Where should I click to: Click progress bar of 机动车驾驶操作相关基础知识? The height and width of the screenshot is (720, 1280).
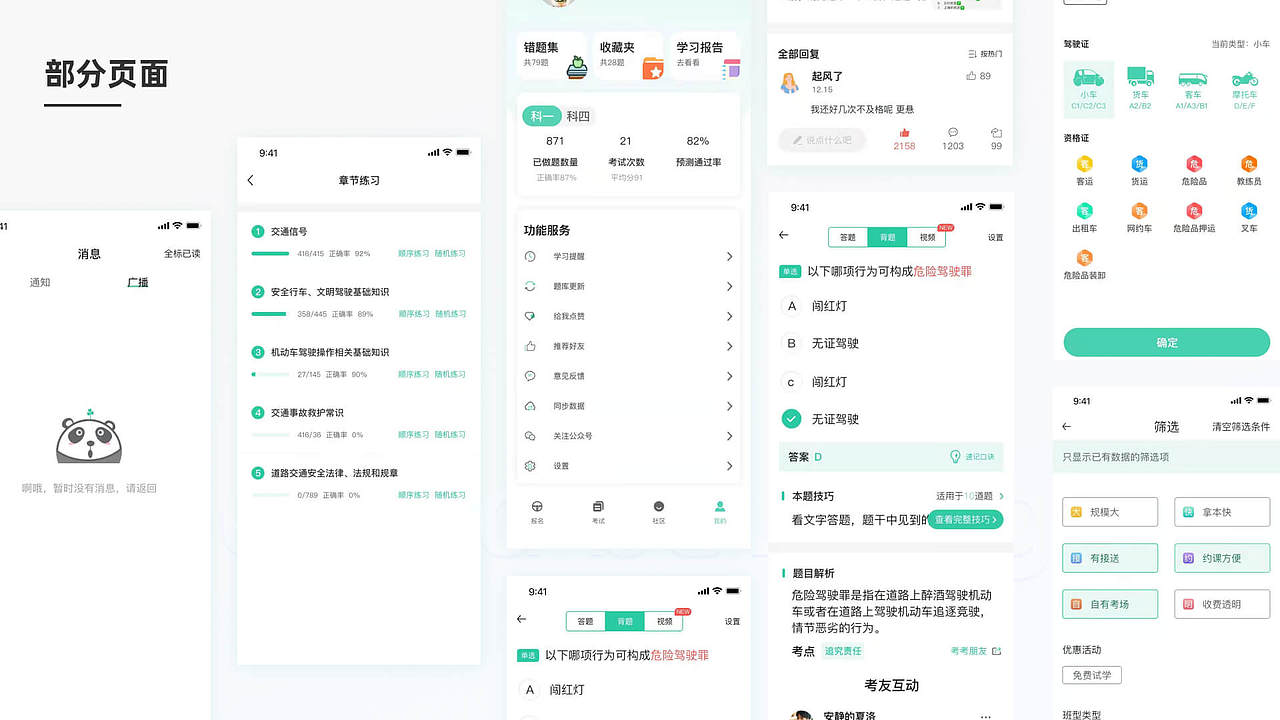(270, 374)
